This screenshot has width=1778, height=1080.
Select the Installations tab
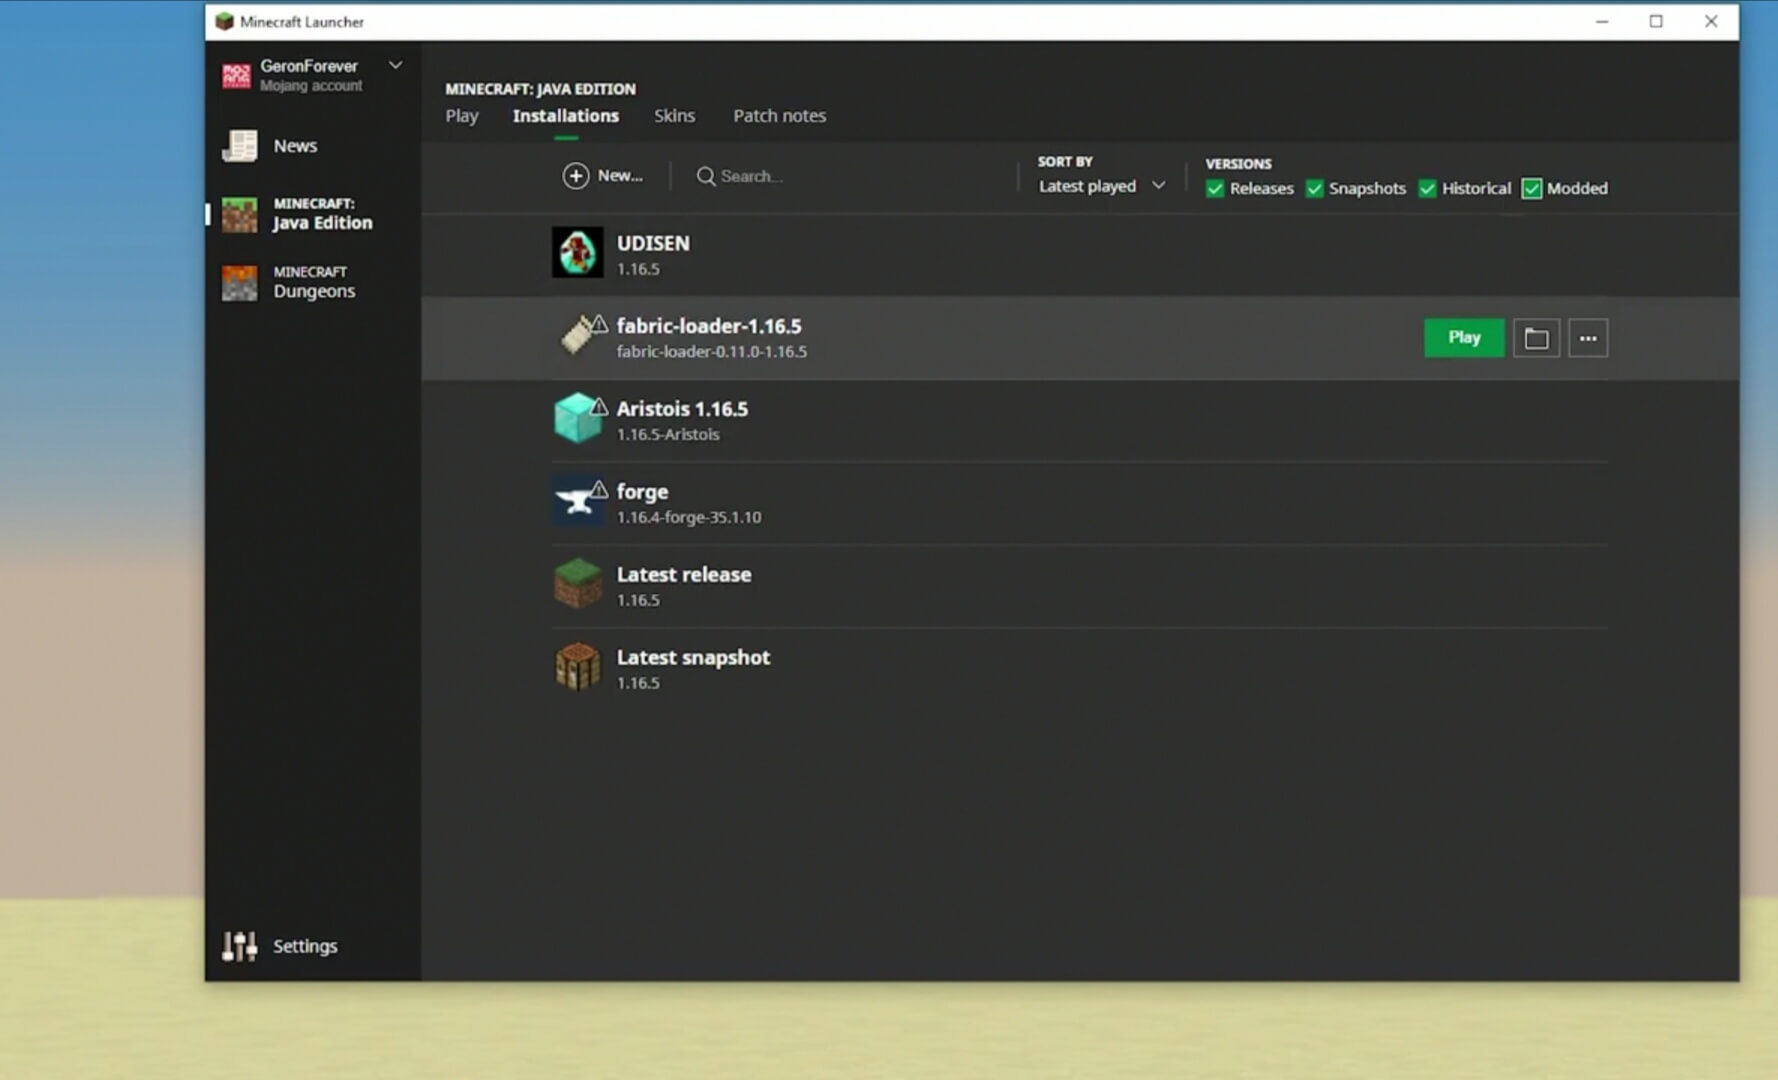pos(566,116)
